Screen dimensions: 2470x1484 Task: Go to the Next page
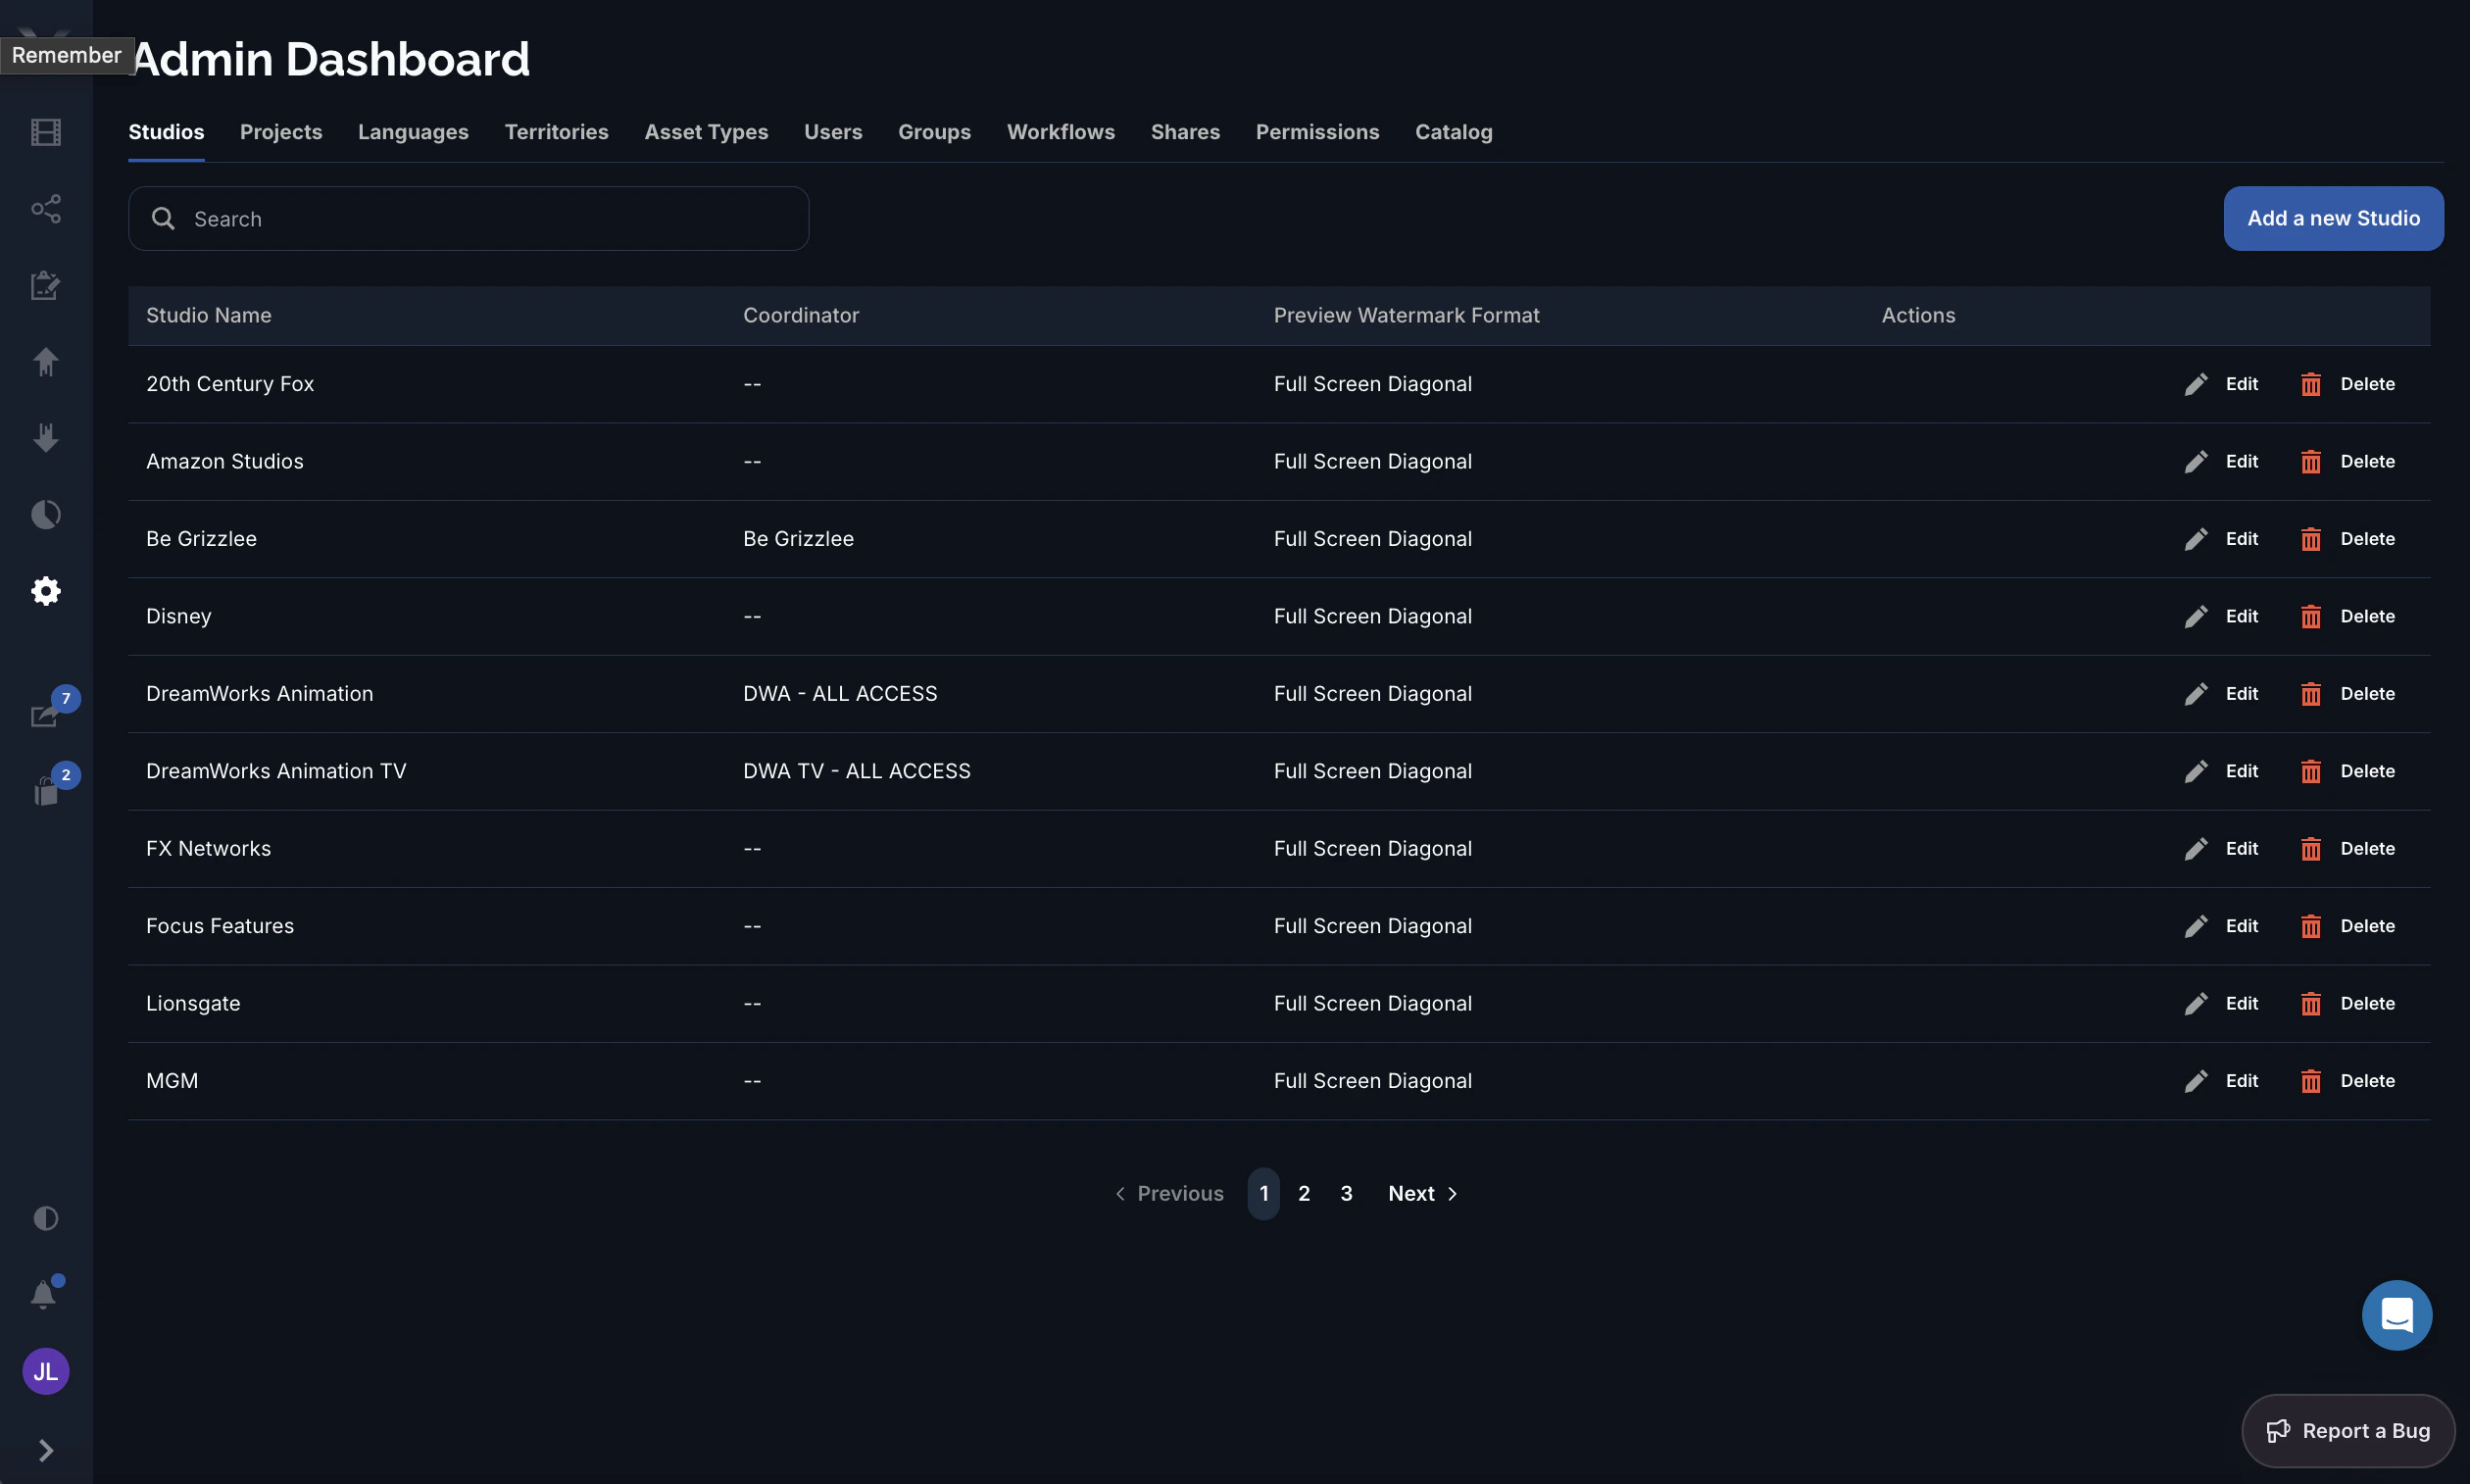1423,1193
